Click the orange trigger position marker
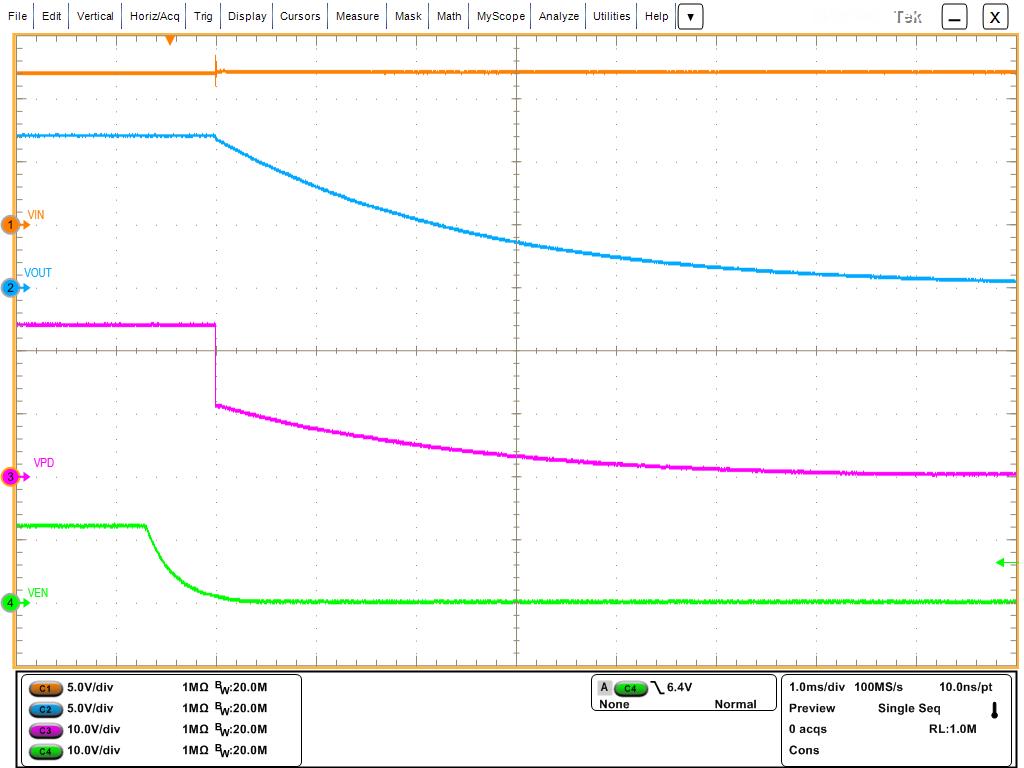The width and height of the screenshot is (1024, 768). point(170,40)
